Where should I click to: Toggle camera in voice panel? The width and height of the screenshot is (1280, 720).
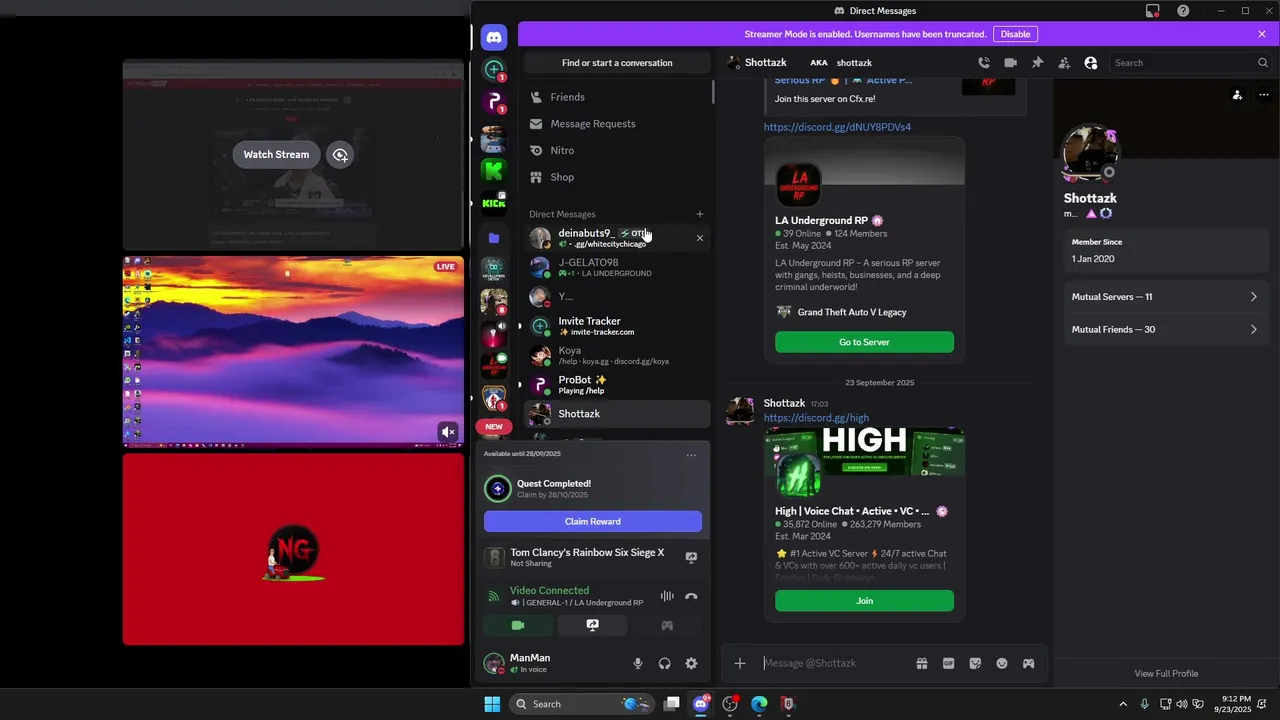pos(518,625)
